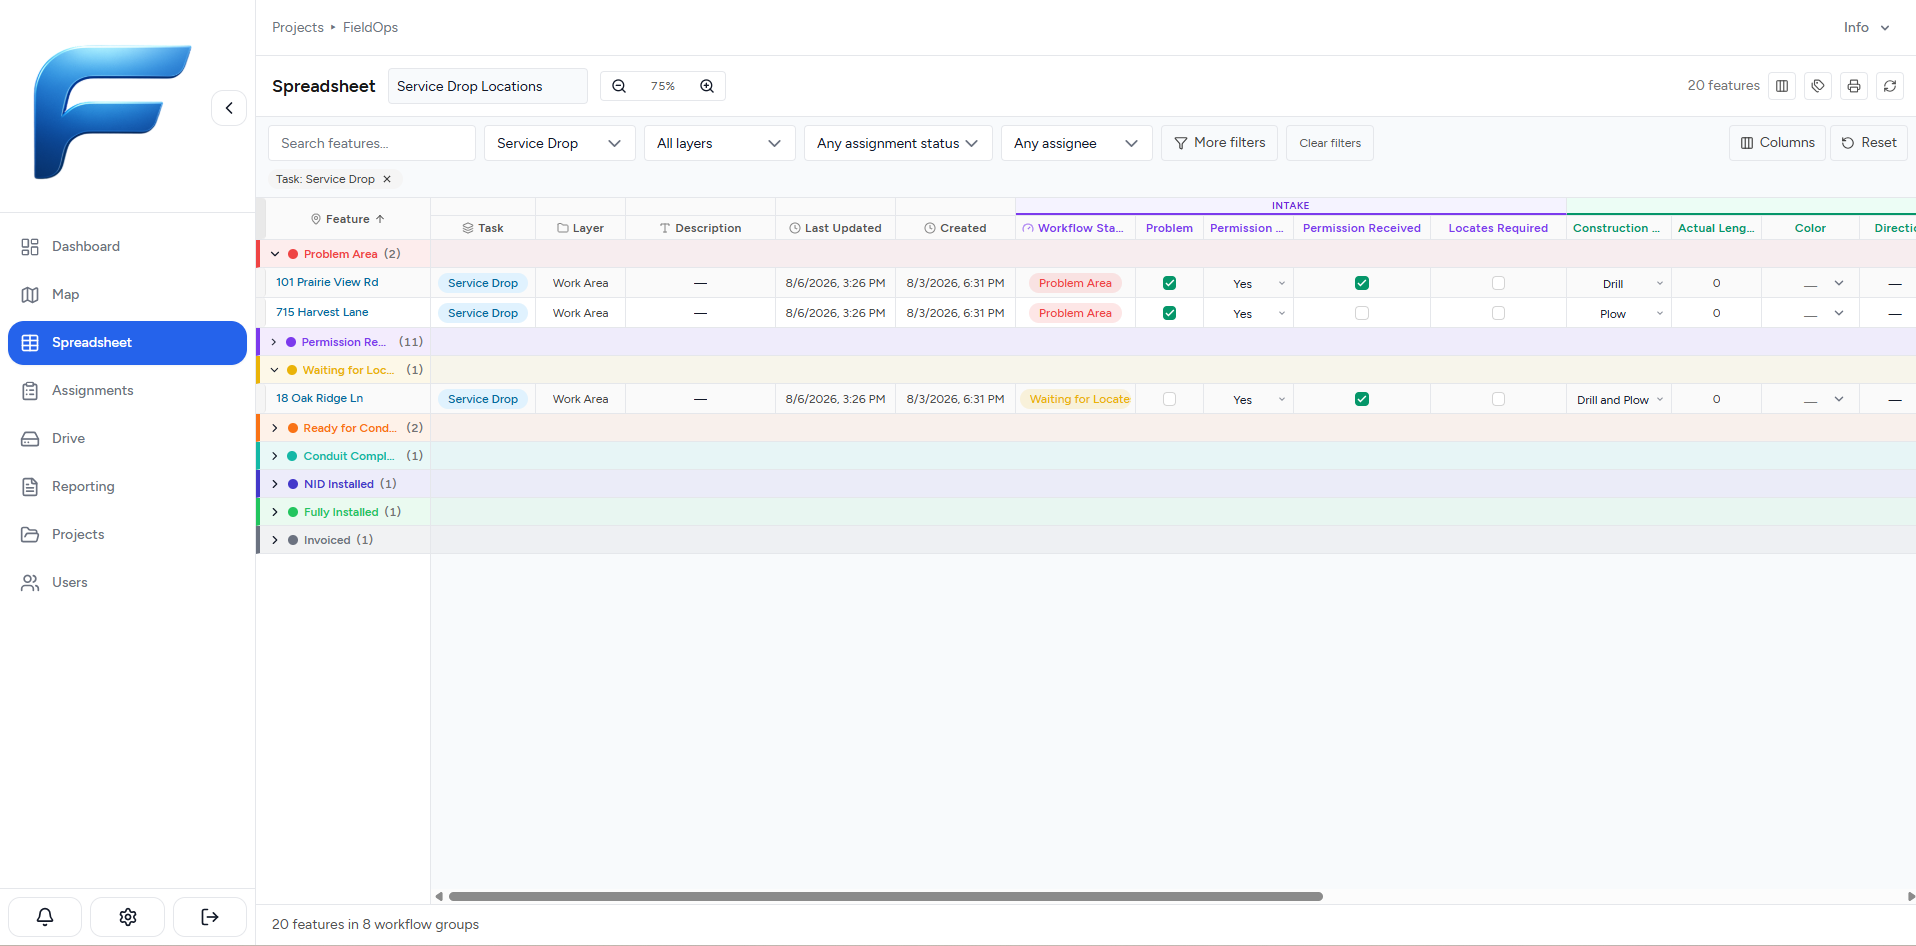Check Permission Received for 715 Harvest Lane
1916x946 pixels.
point(1362,313)
